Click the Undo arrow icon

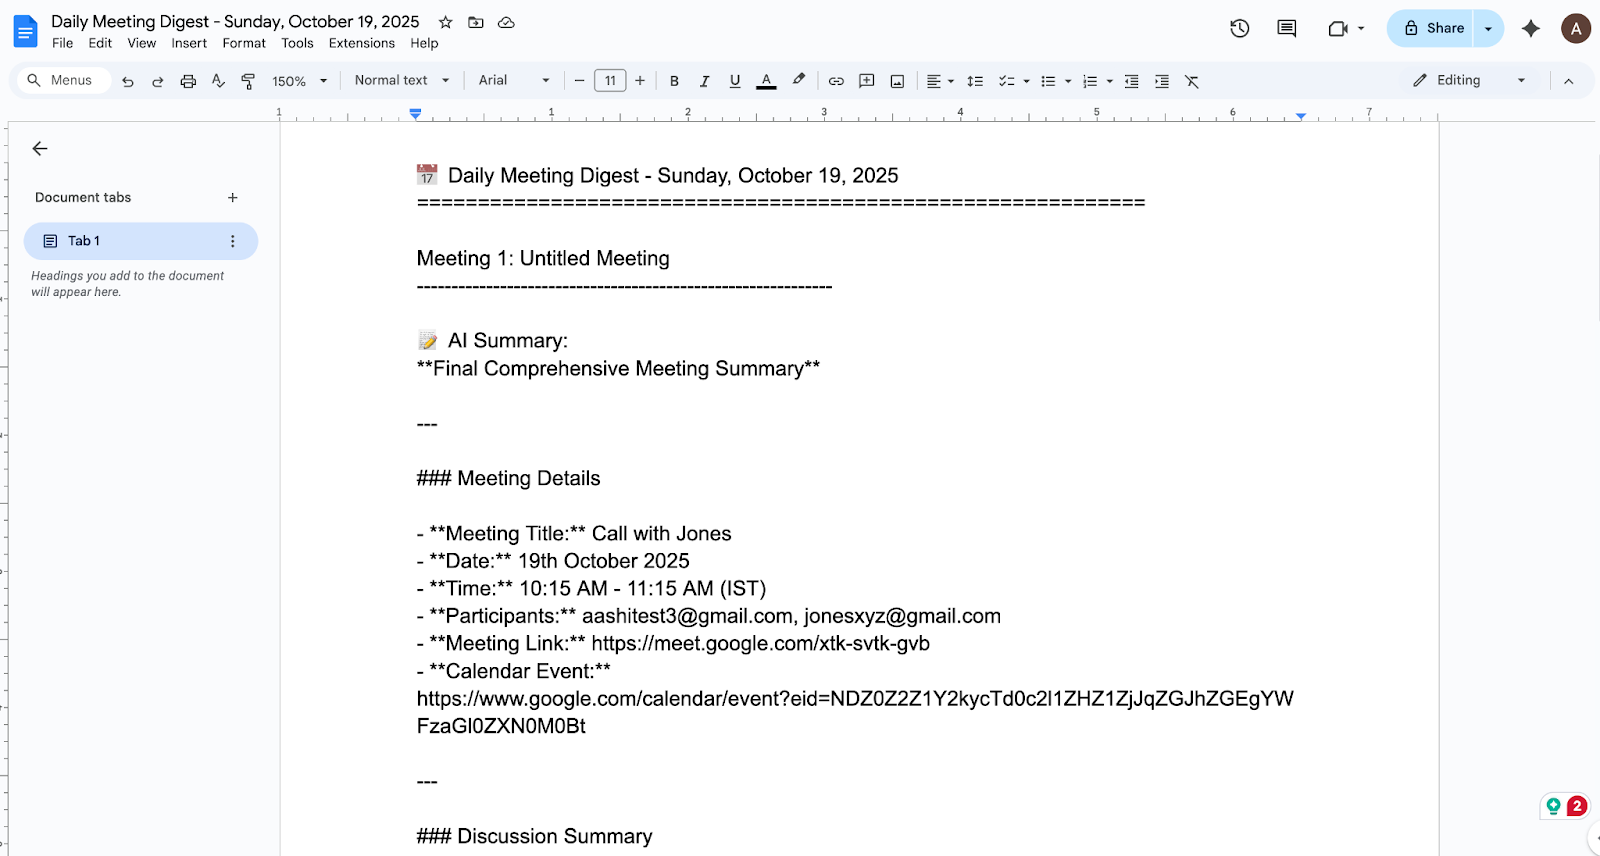coord(128,81)
